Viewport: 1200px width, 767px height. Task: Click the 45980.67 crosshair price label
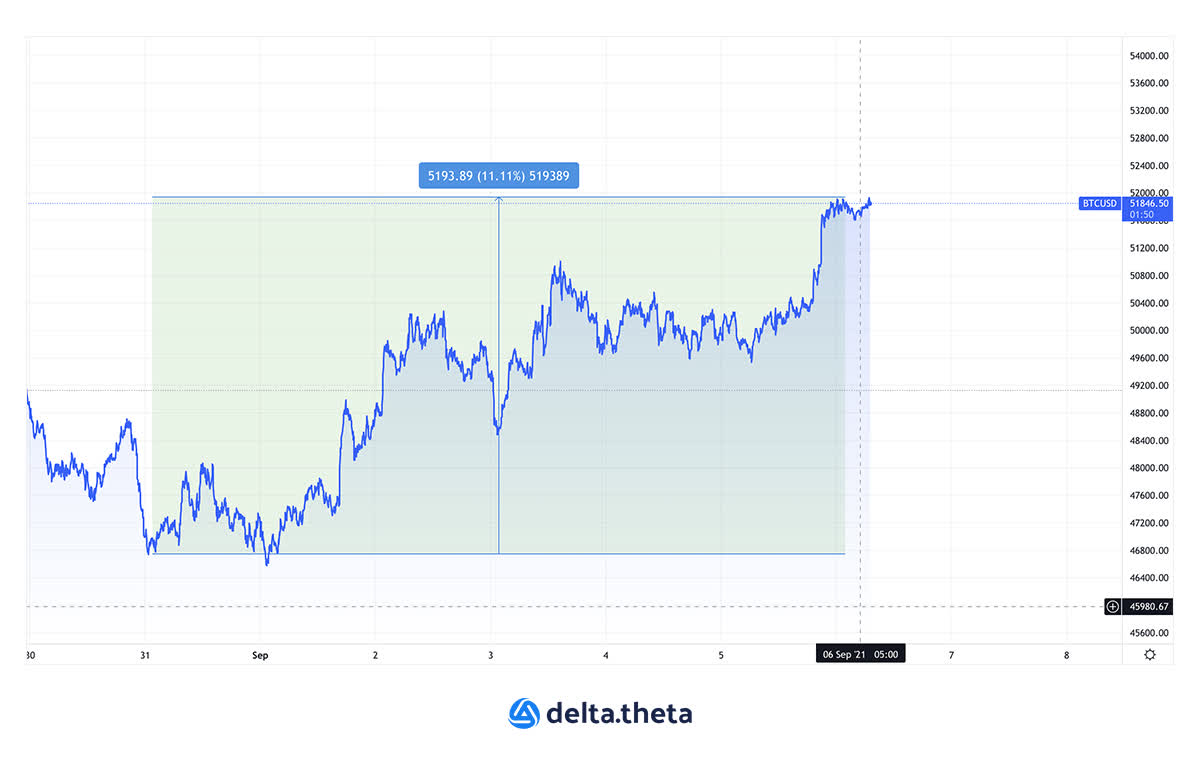pyautogui.click(x=1147, y=606)
